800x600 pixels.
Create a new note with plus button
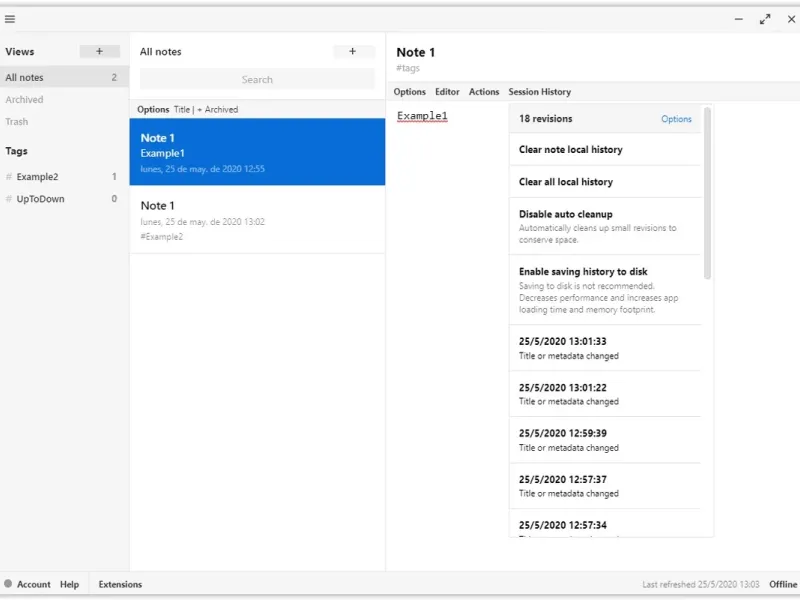tap(353, 51)
